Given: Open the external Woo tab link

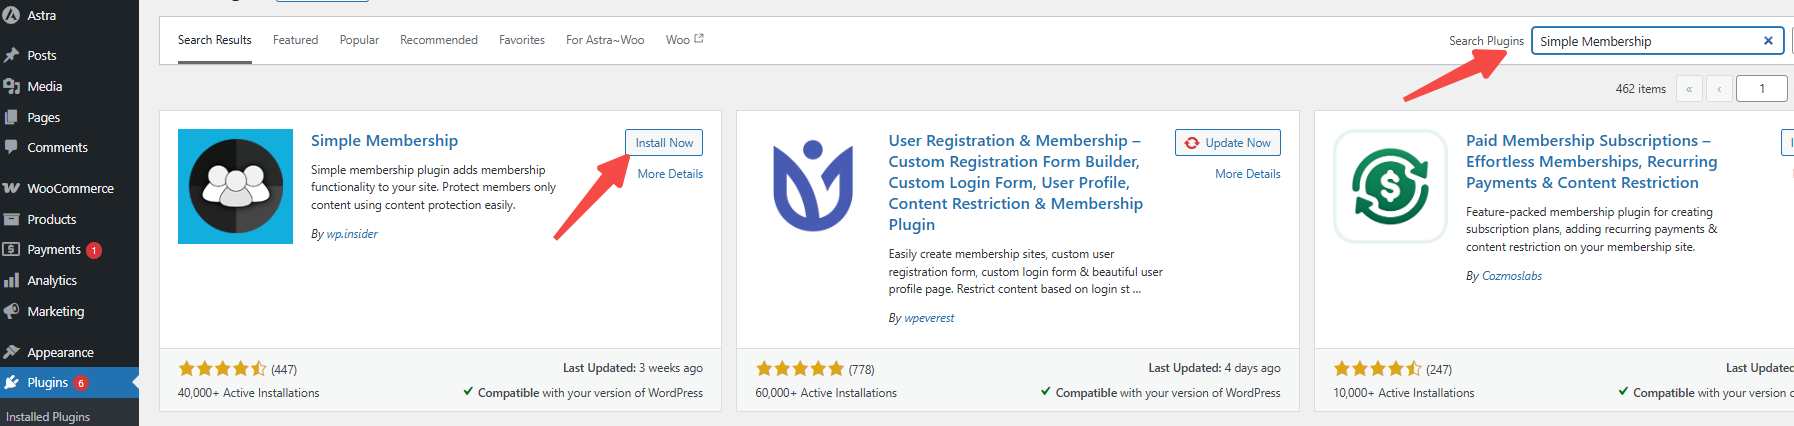Looking at the screenshot, I should pyautogui.click(x=684, y=40).
